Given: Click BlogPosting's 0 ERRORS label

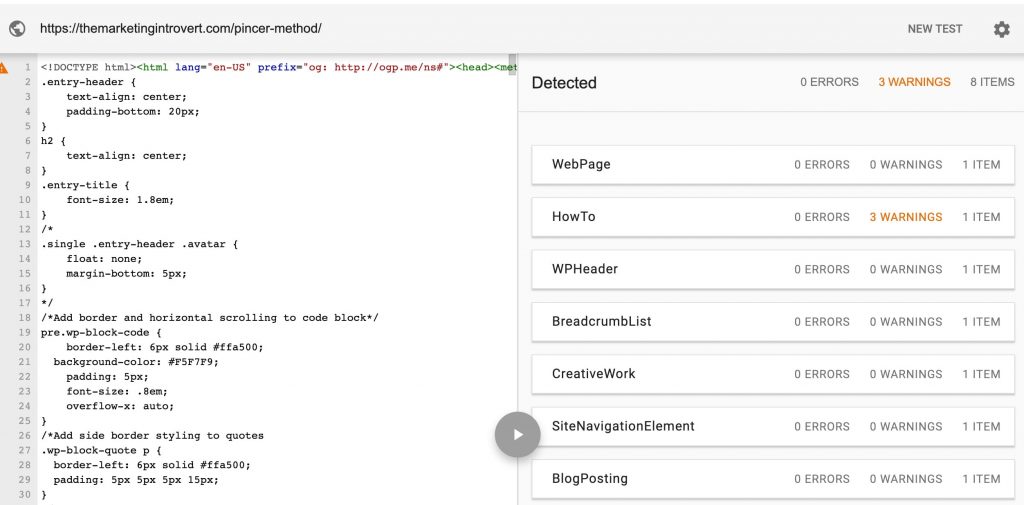Looking at the screenshot, I should click(x=822, y=478).
